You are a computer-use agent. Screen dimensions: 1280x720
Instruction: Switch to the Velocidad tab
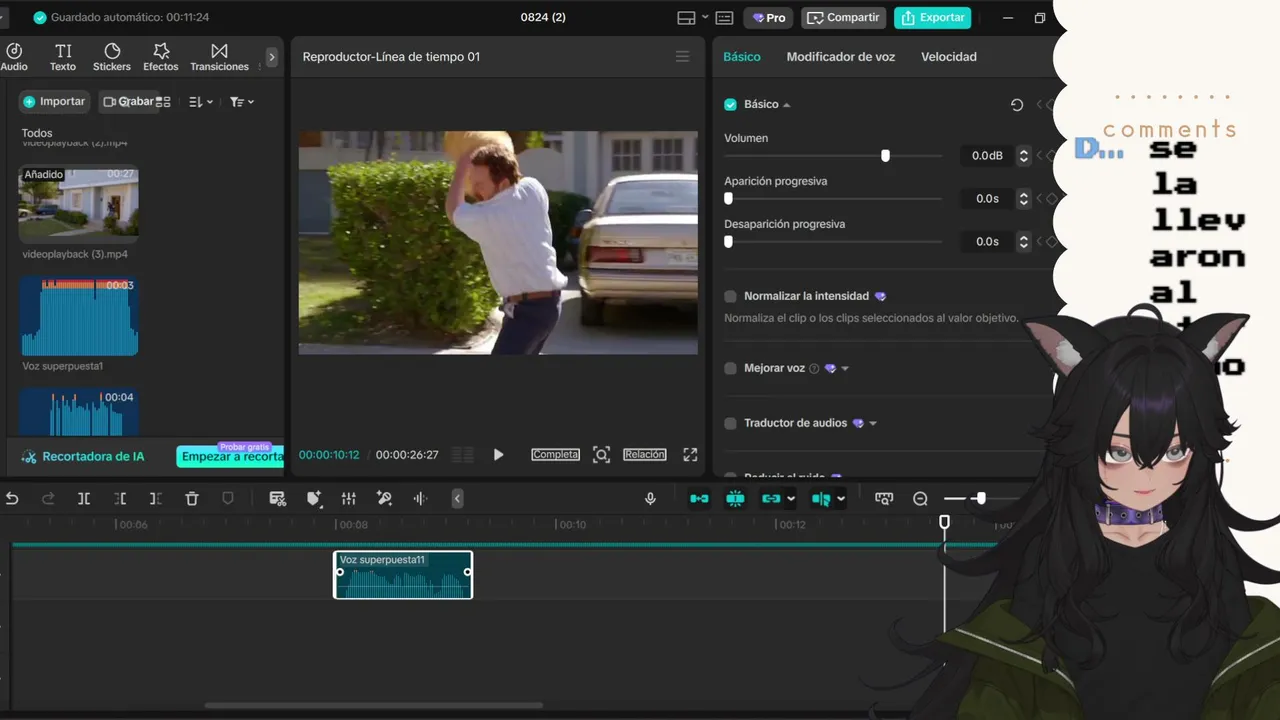coord(949,57)
